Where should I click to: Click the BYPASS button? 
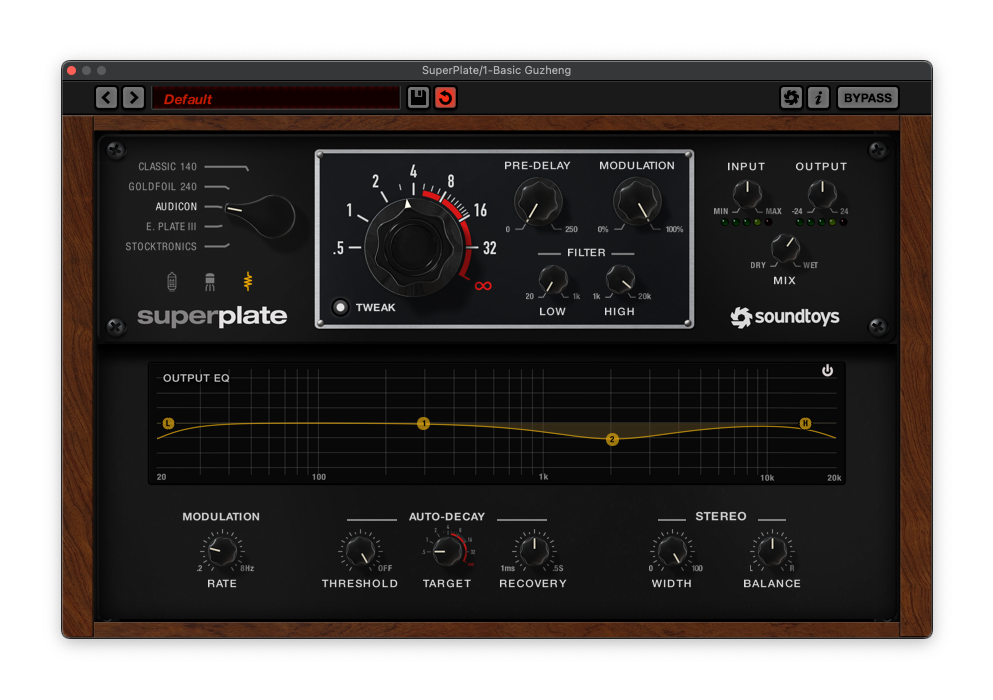868,98
